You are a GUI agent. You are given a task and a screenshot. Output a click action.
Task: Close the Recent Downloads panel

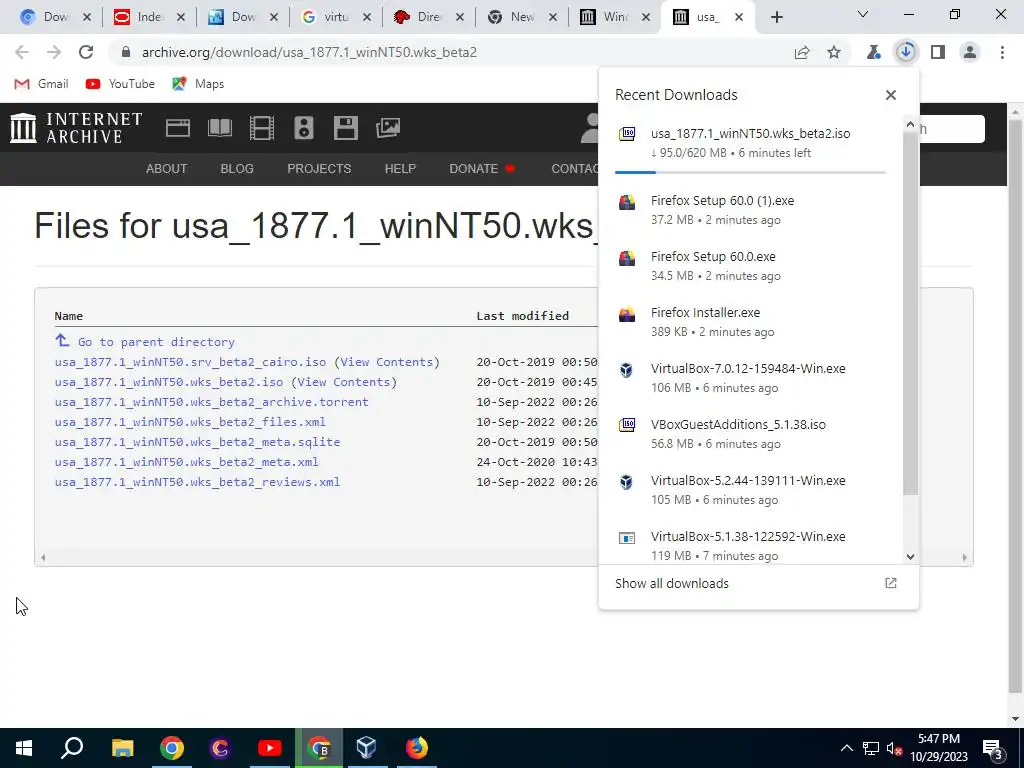[891, 95]
